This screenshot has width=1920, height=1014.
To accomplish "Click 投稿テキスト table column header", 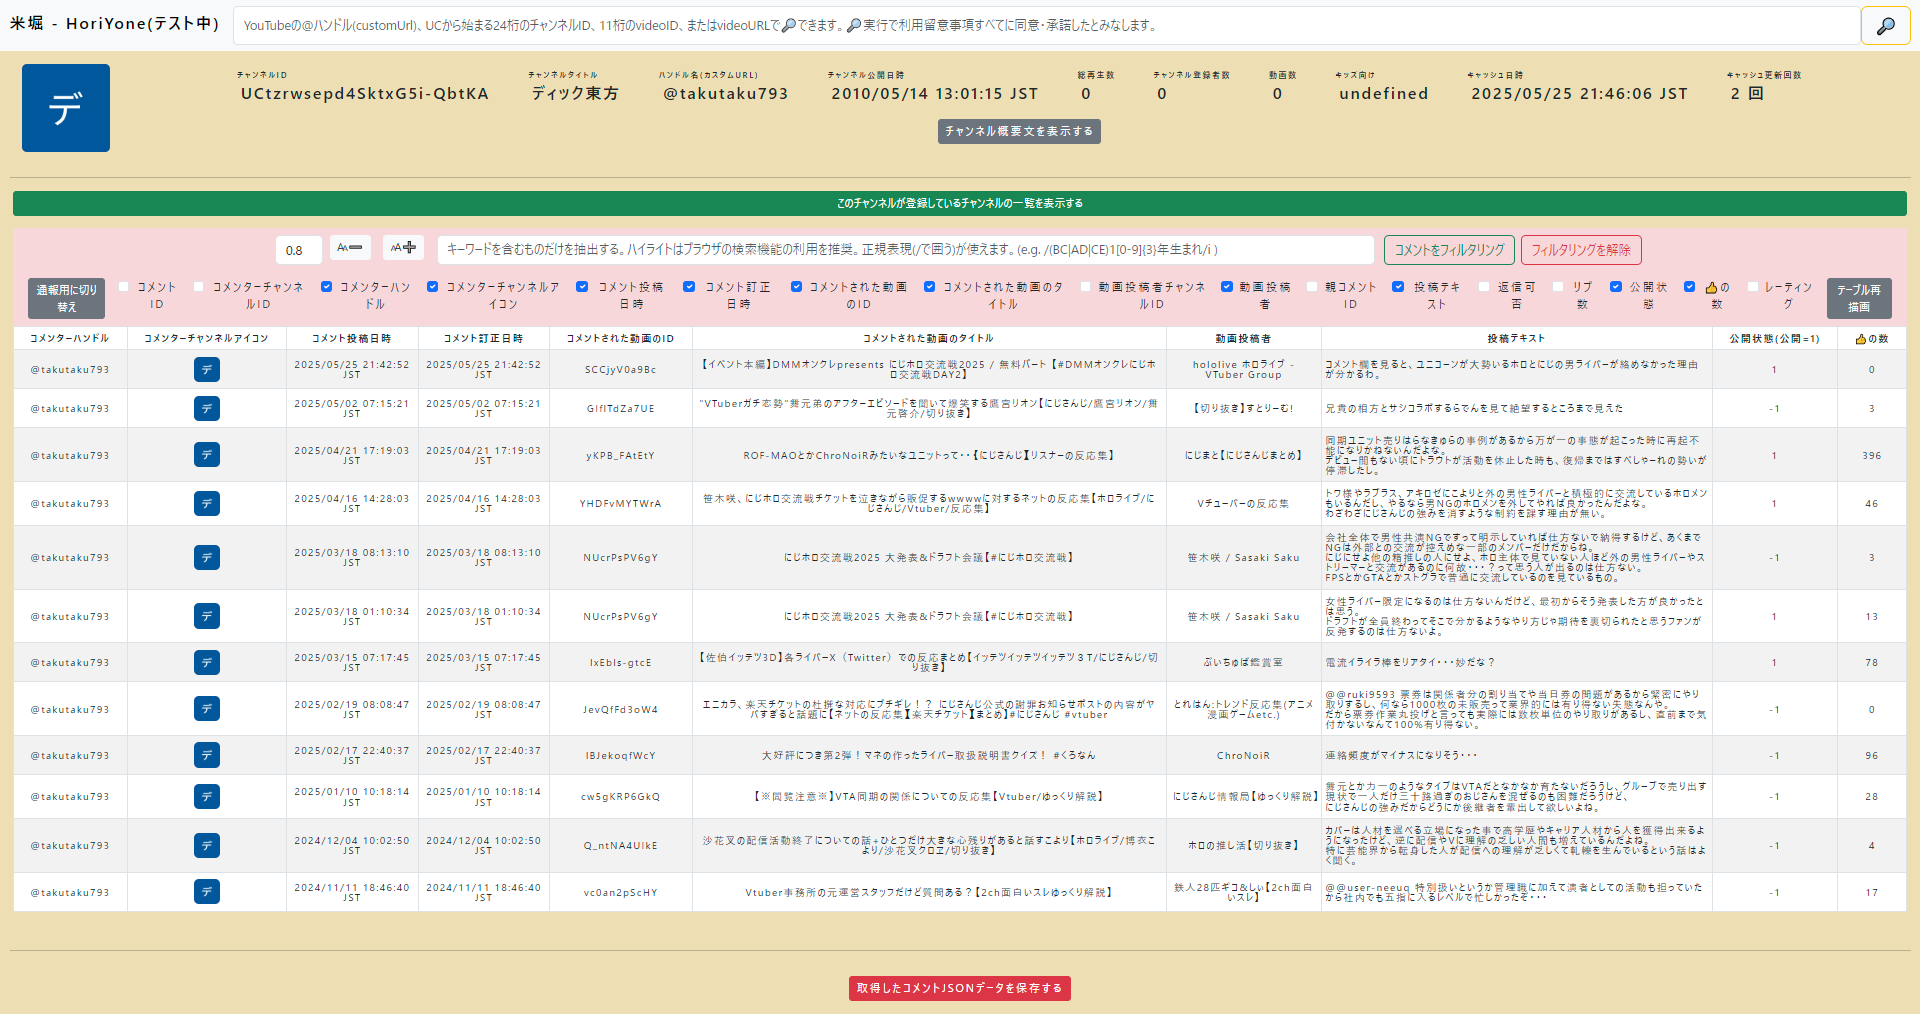I will [1516, 339].
